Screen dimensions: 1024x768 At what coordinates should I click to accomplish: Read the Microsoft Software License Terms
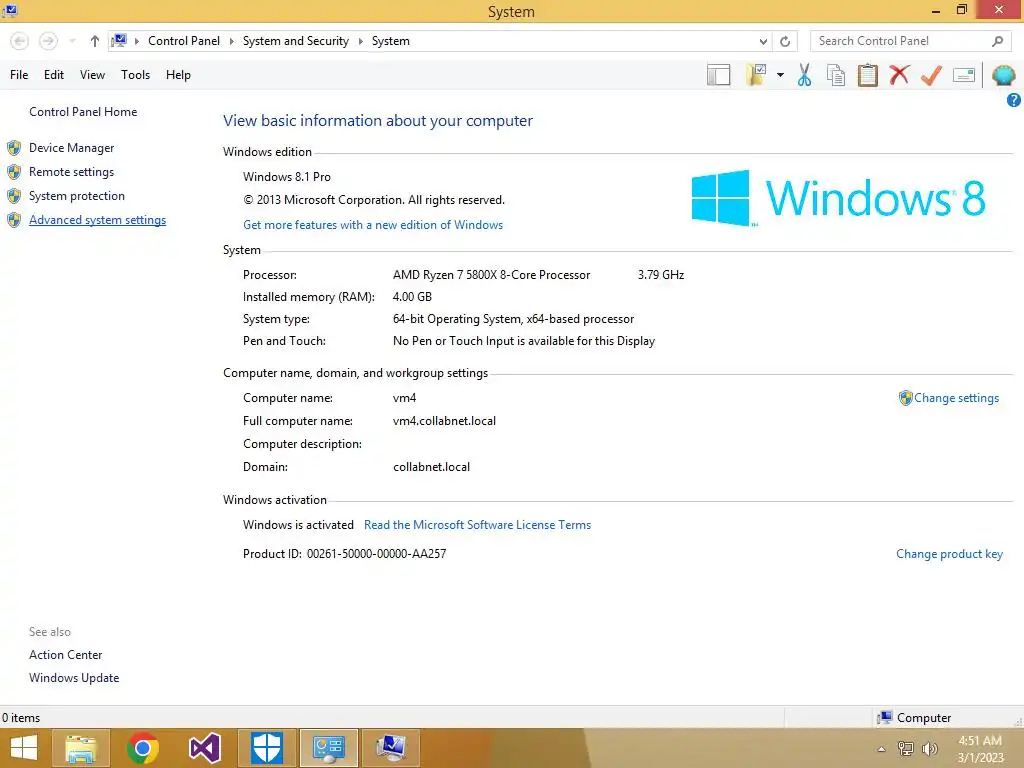point(477,524)
